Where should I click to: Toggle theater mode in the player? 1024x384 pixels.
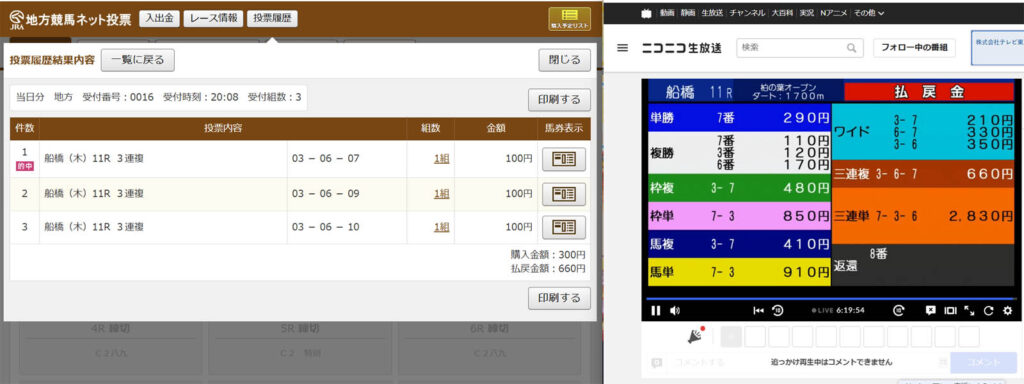tap(950, 310)
